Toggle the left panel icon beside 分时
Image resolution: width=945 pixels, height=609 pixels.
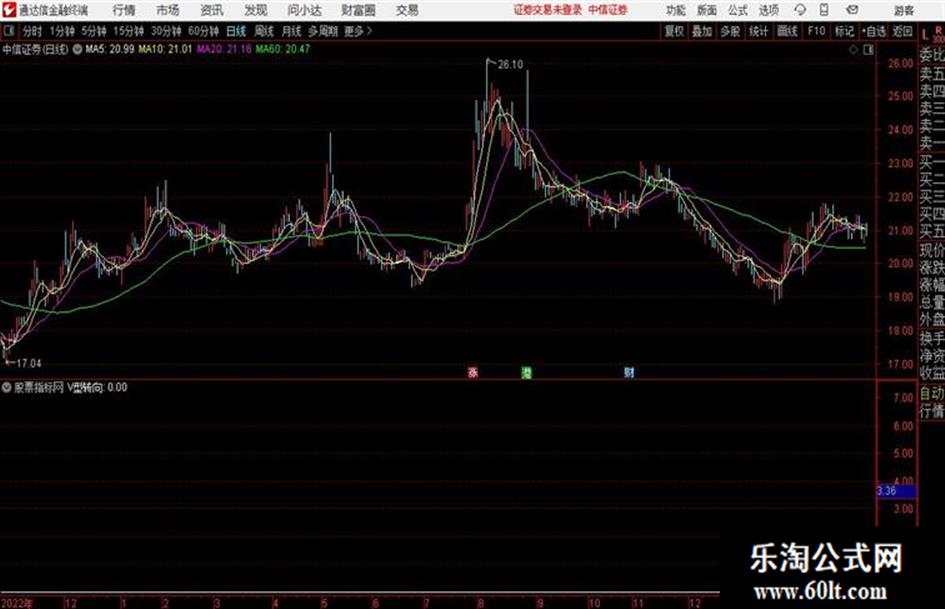[x=9, y=31]
